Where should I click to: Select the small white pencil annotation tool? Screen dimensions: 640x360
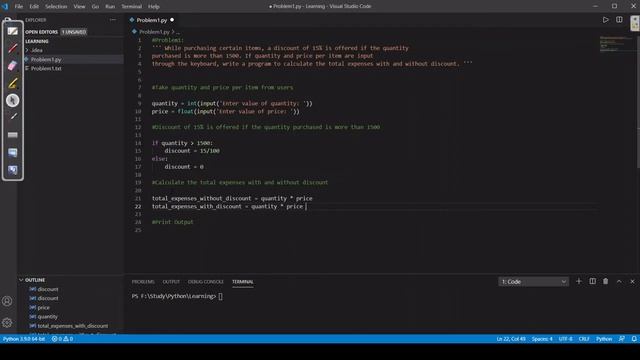13,117
